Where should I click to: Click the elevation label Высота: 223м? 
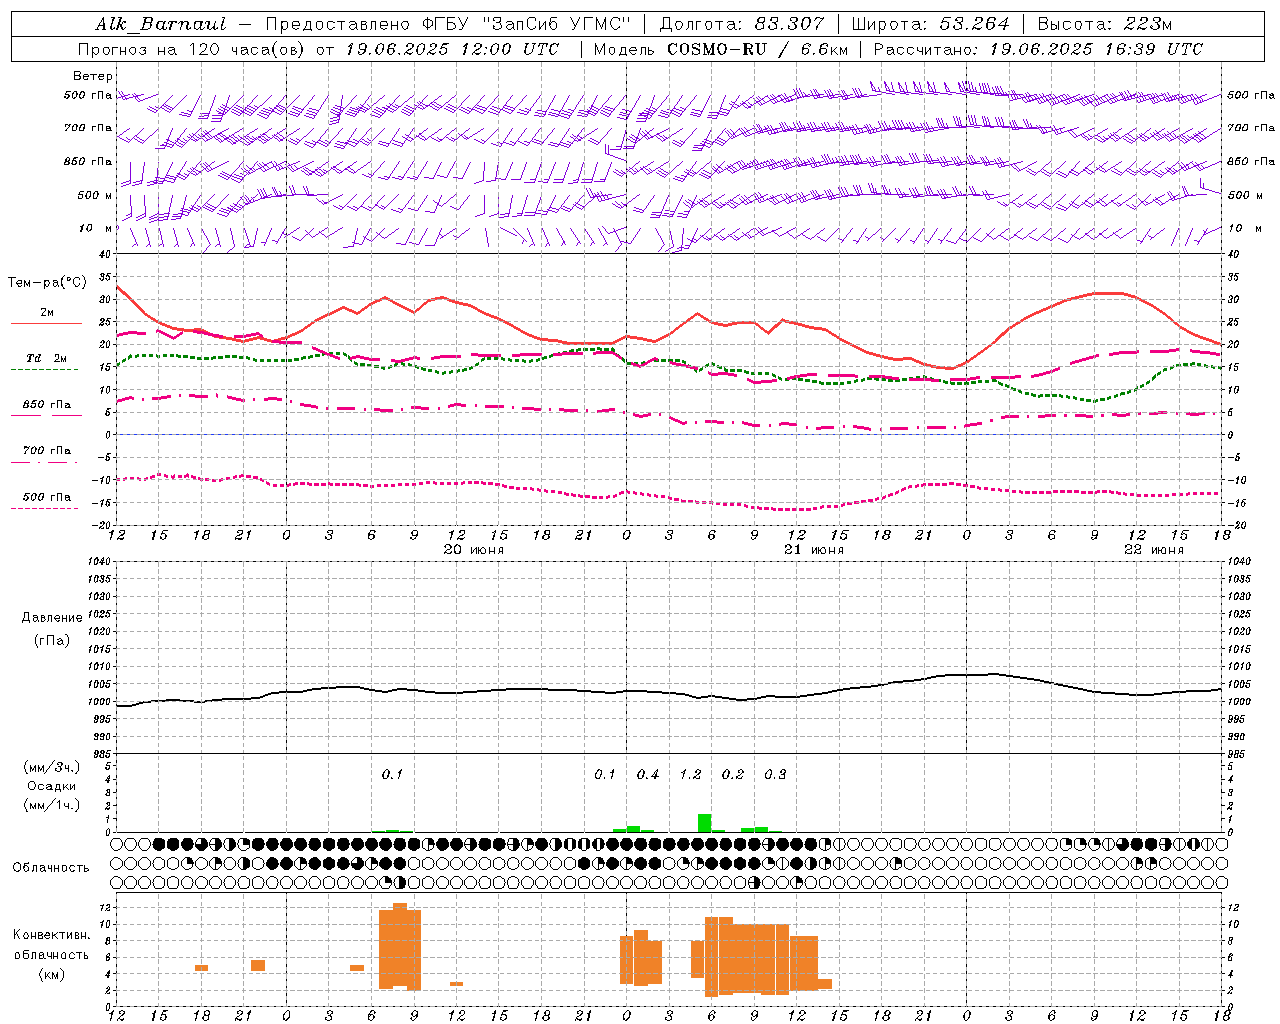(1105, 24)
